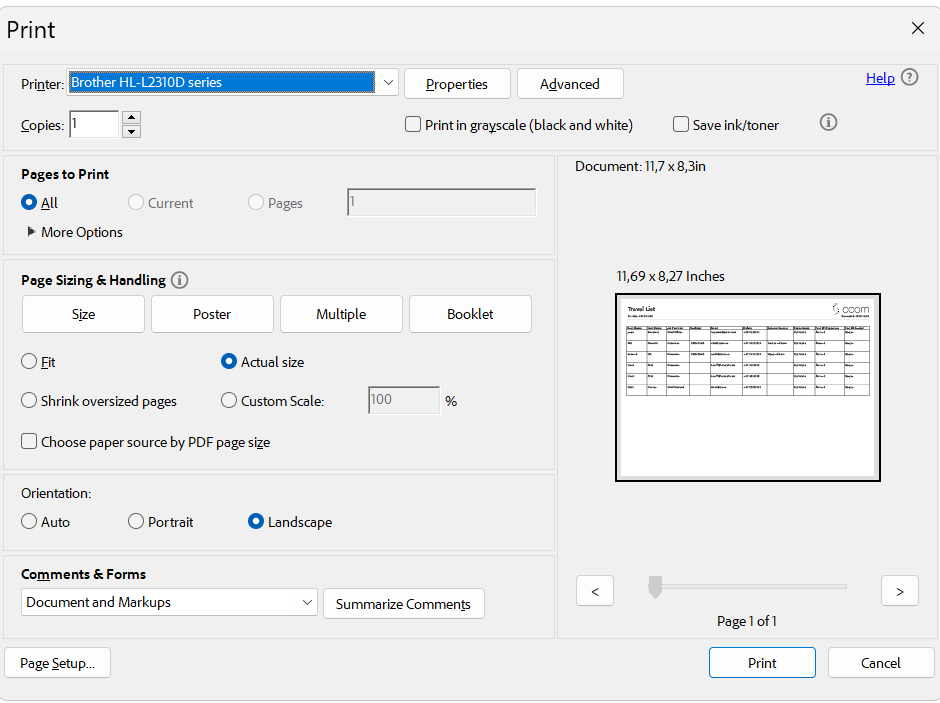Cancel the print dialog
Image resolution: width=940 pixels, height=703 pixels.
881,663
